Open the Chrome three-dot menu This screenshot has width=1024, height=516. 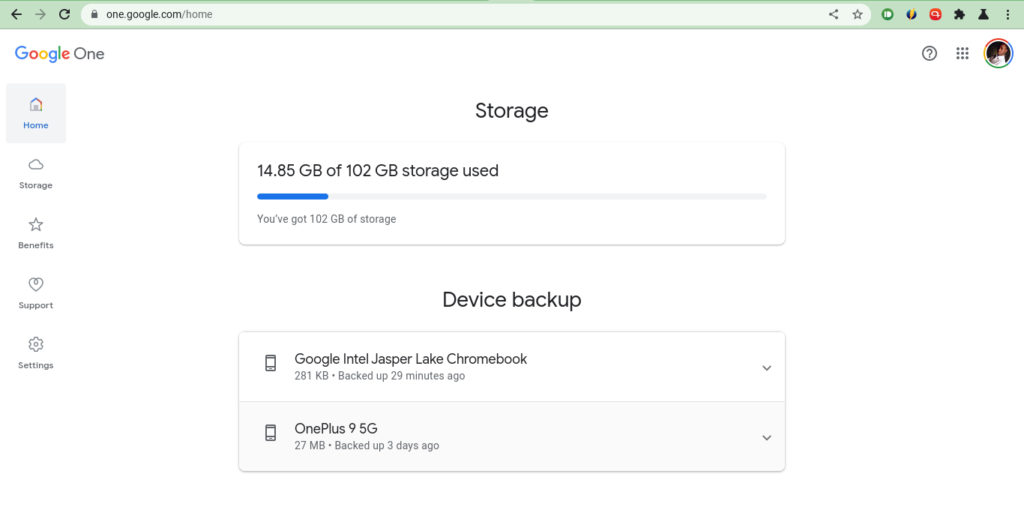(1008, 14)
